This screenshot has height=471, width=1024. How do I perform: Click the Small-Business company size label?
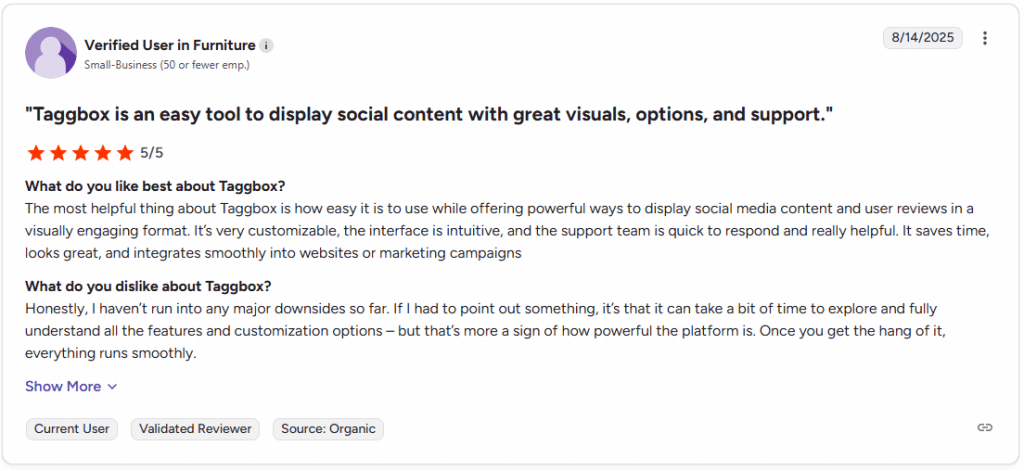tap(166, 65)
